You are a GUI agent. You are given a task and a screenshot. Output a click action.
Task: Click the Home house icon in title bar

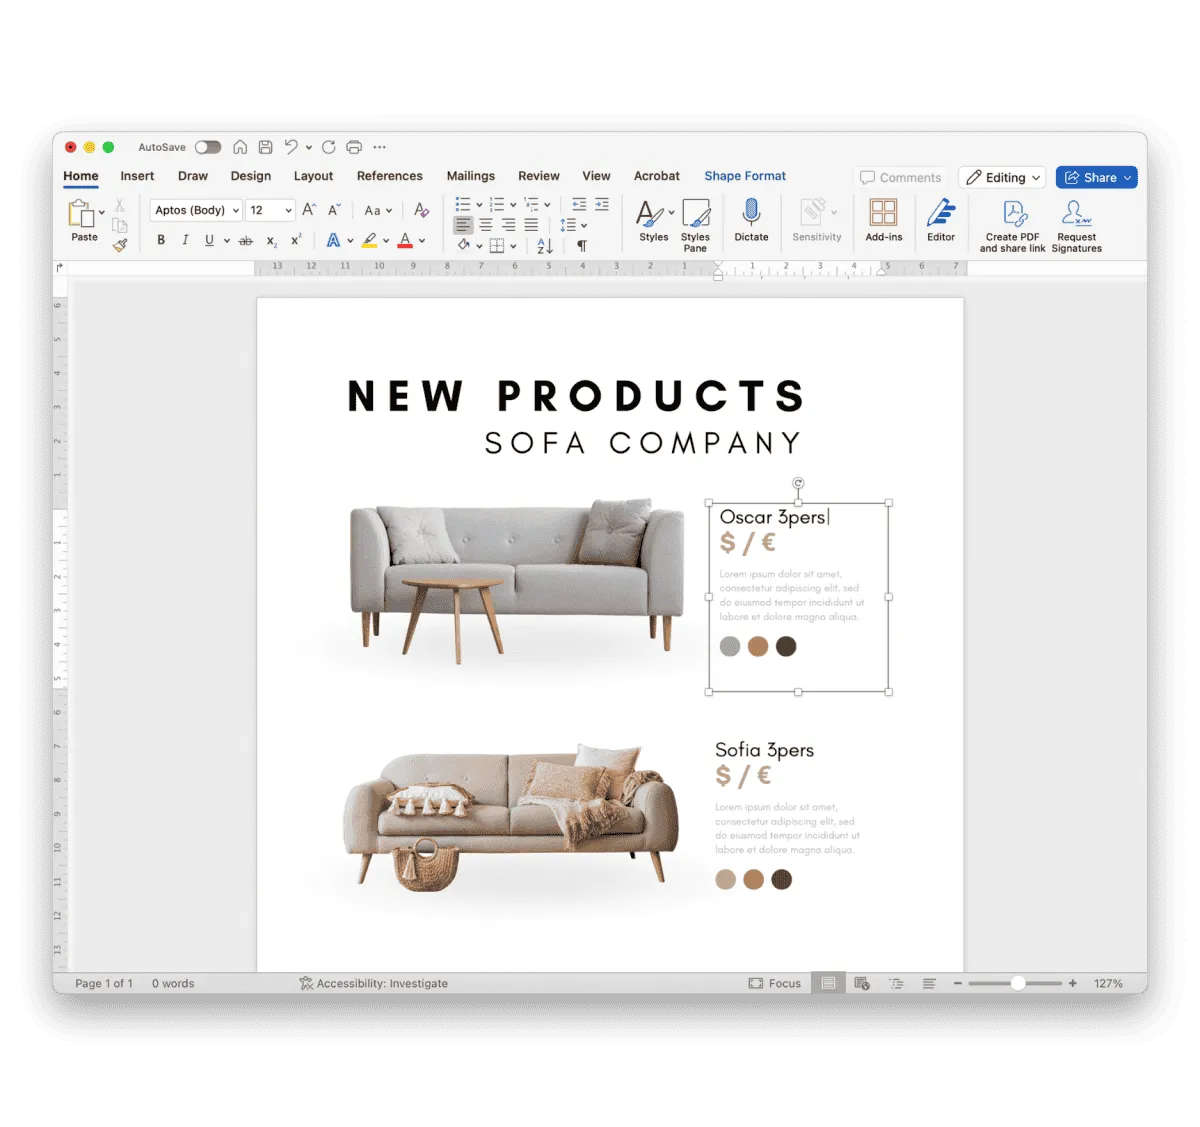pyautogui.click(x=240, y=147)
